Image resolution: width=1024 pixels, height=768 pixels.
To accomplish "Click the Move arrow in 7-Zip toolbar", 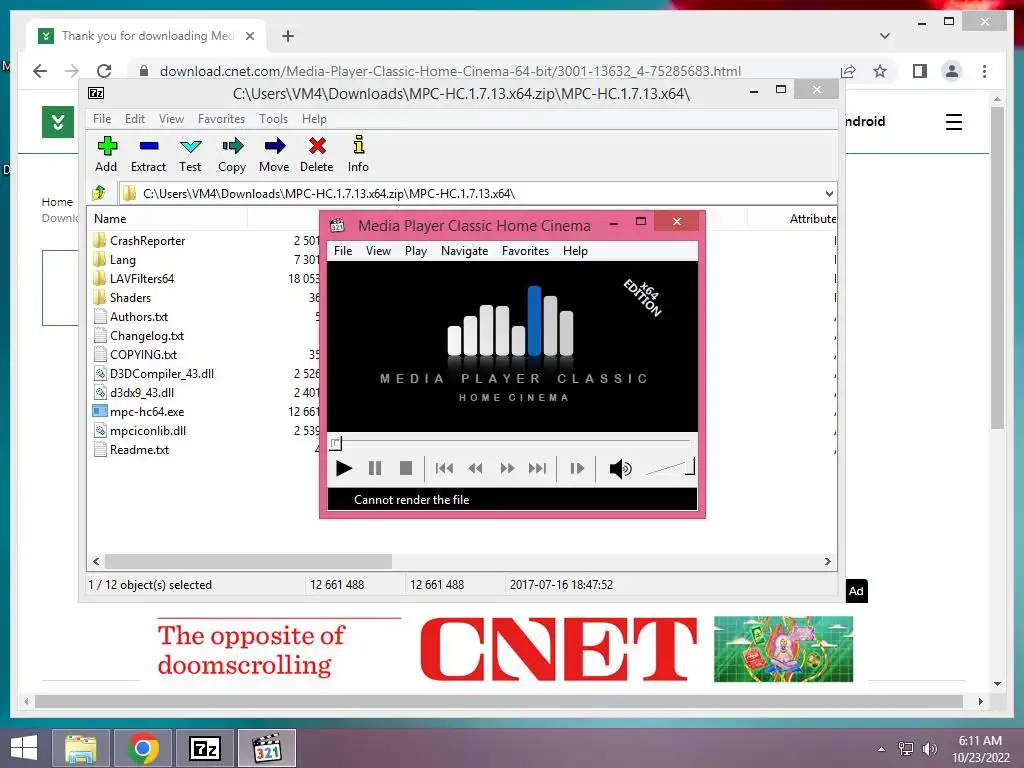I will coord(274,155).
